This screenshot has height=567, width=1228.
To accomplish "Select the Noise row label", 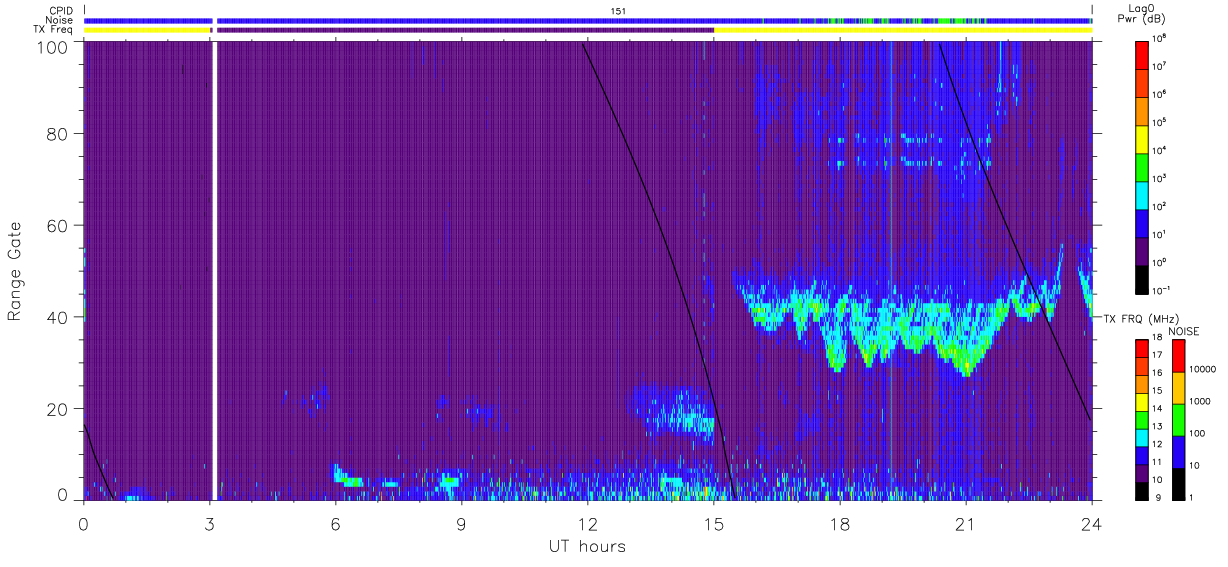I will [59, 20].
